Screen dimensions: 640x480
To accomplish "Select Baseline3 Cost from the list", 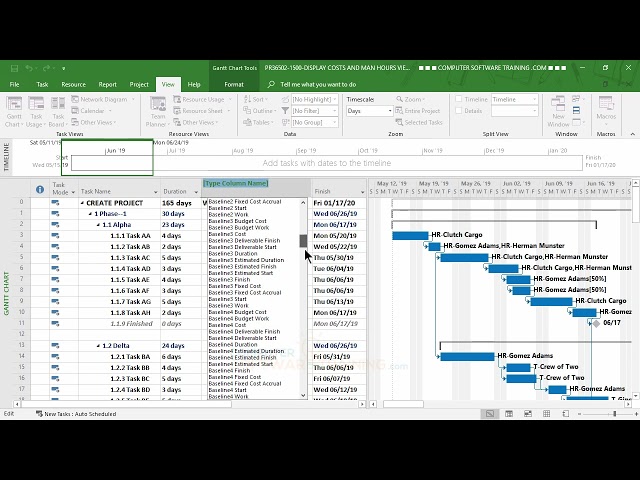I will (227, 234).
